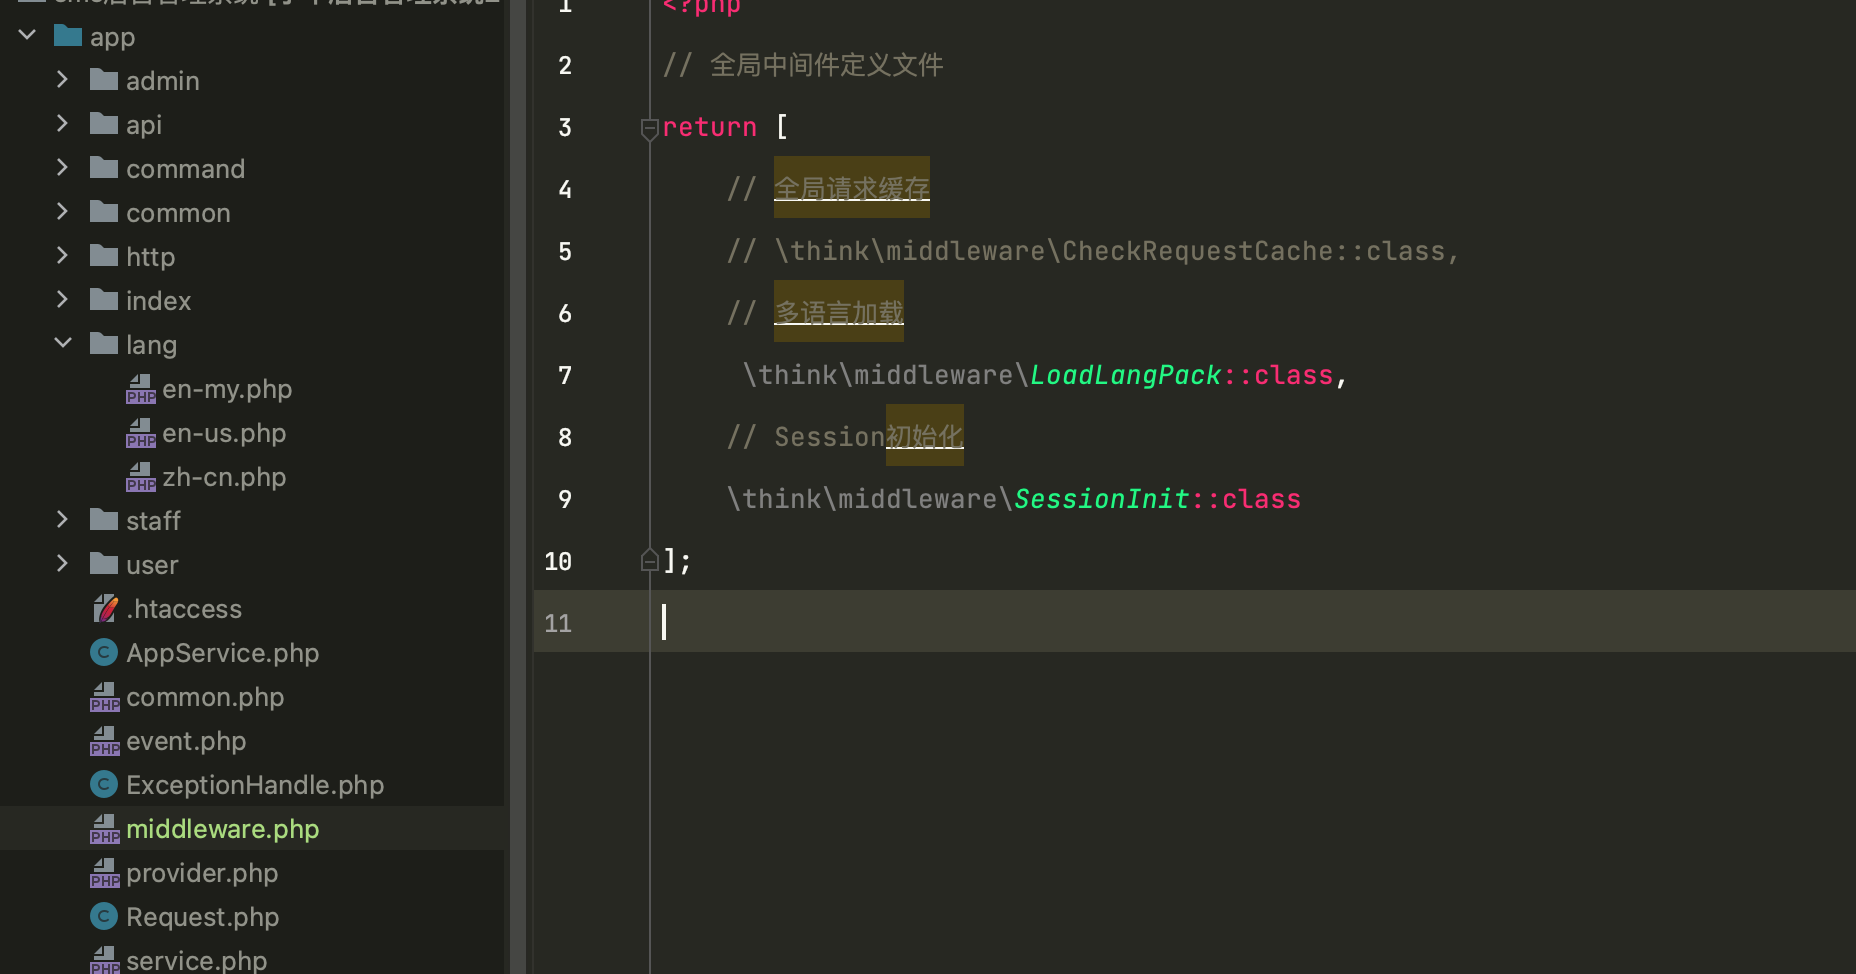Expand the command folder chevron
The height and width of the screenshot is (974, 1856).
[x=62, y=168]
